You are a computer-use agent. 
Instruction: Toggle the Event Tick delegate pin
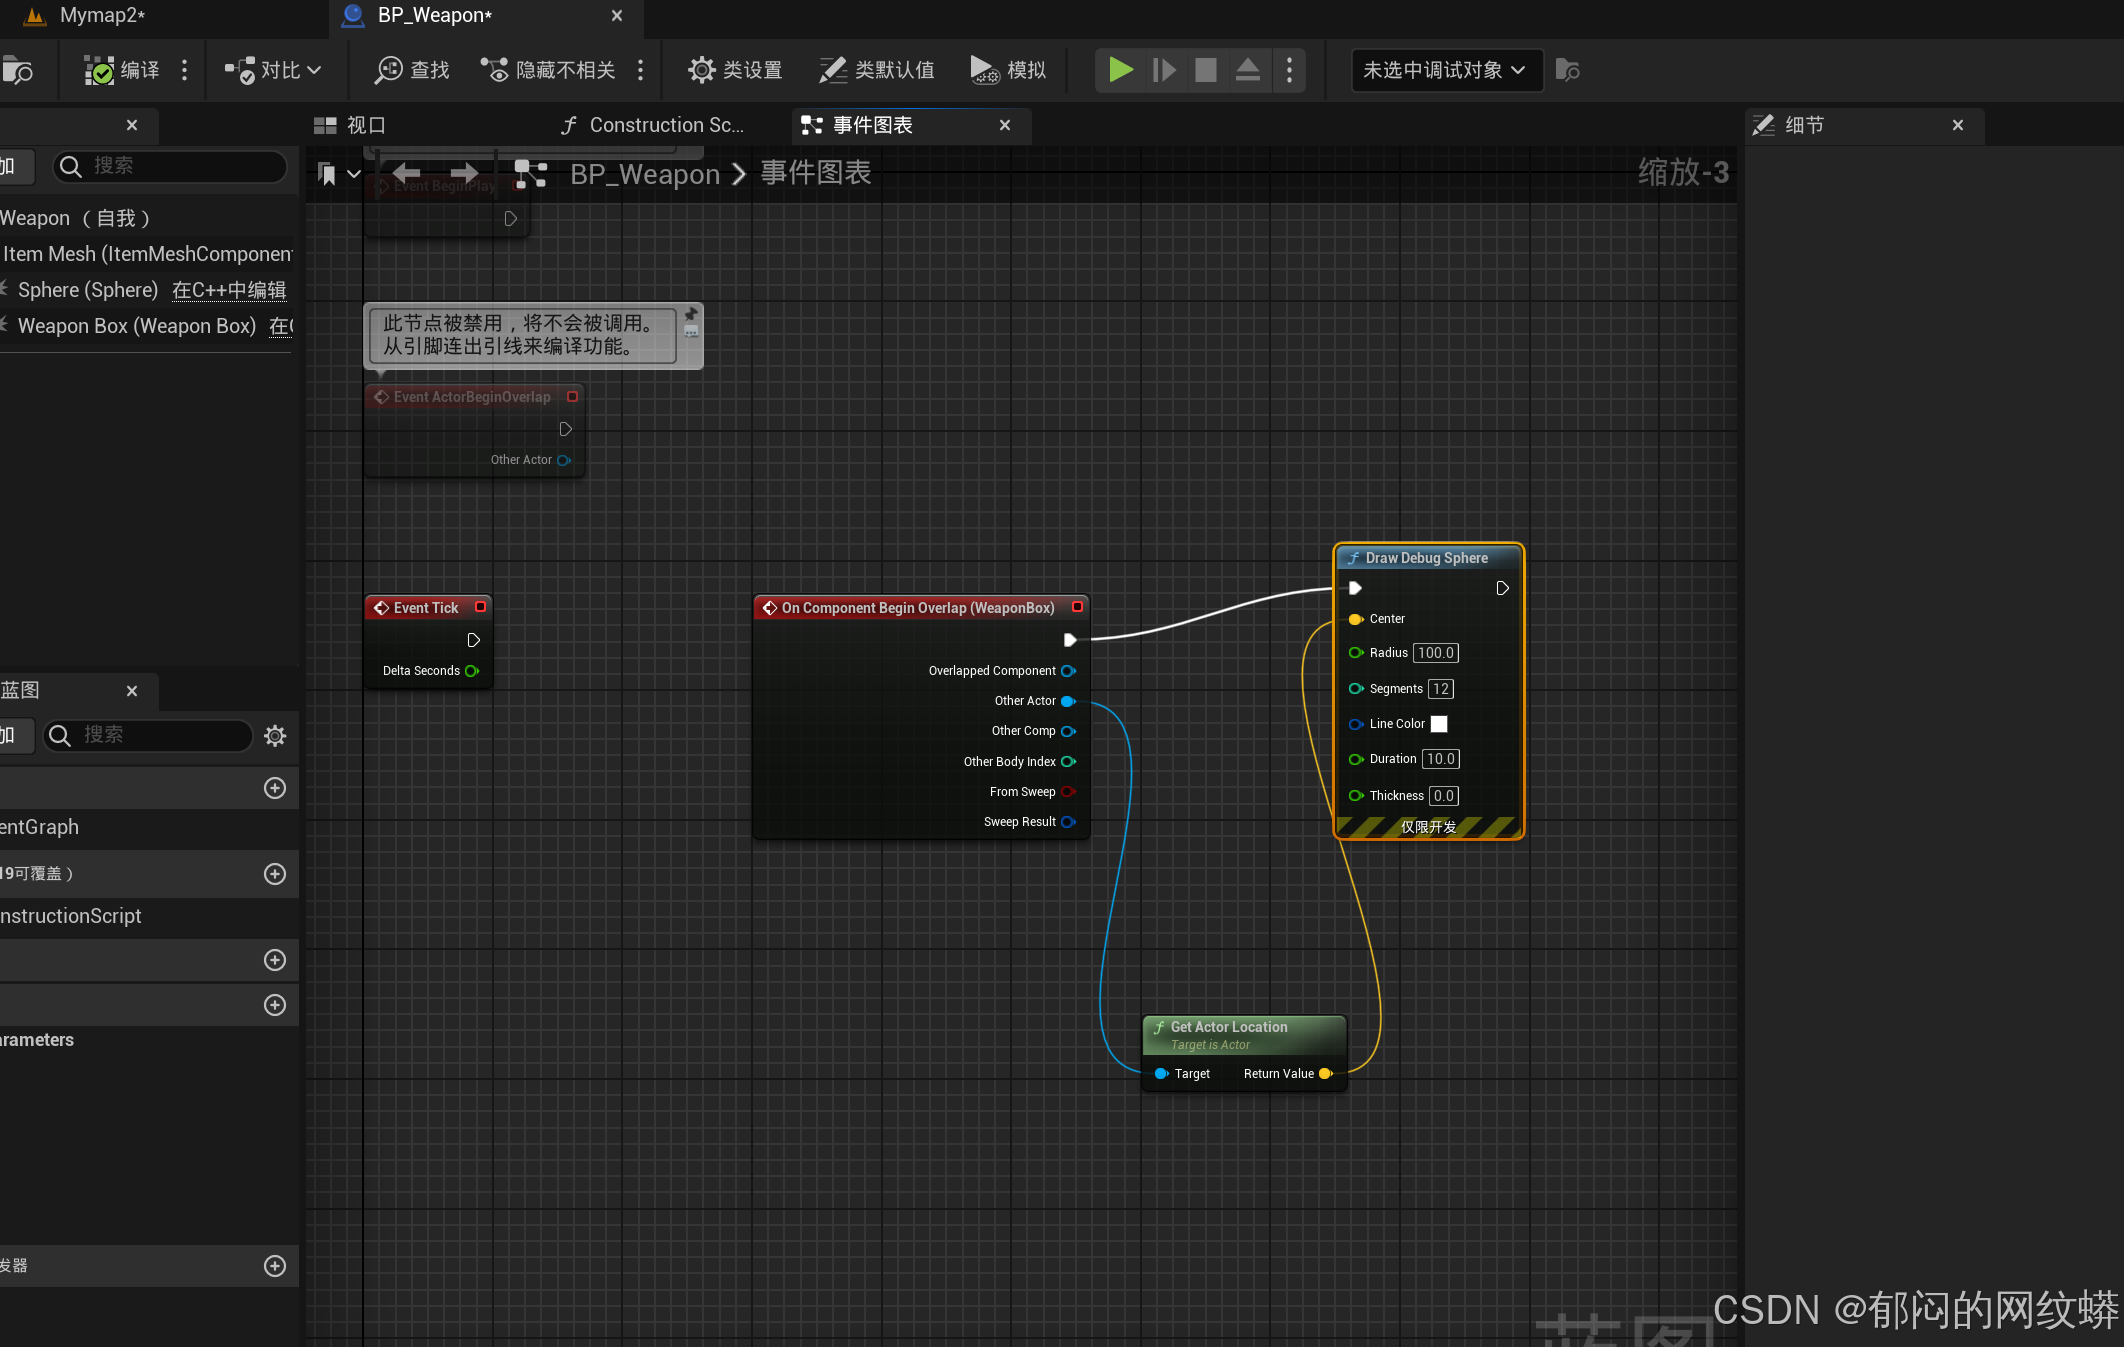tap(481, 607)
